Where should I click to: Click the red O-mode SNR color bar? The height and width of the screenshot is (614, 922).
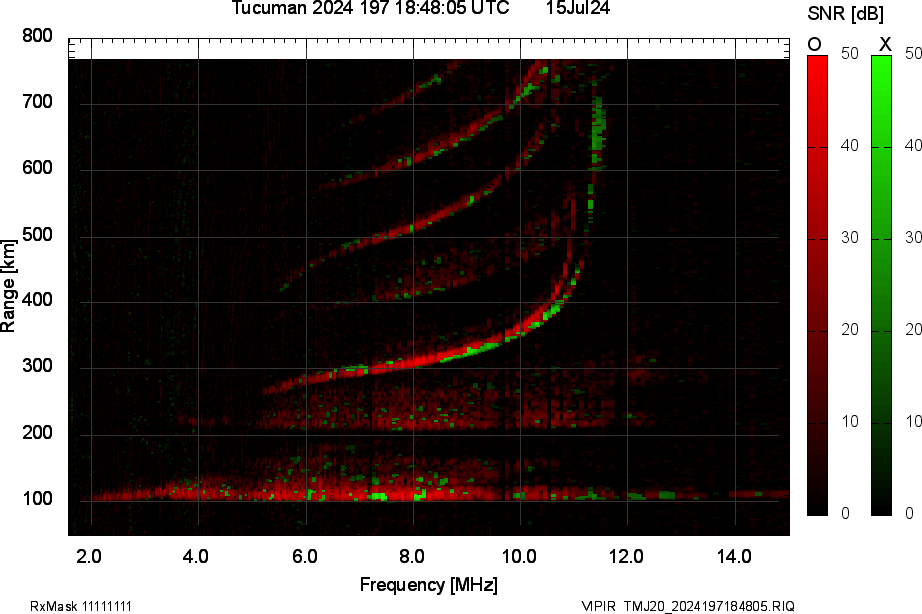point(817,285)
